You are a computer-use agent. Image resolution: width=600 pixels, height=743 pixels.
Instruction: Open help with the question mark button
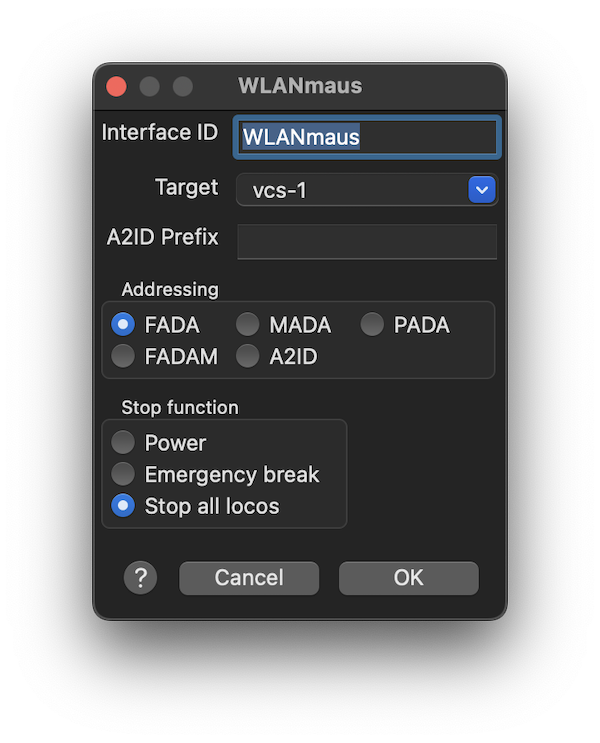coord(140,577)
